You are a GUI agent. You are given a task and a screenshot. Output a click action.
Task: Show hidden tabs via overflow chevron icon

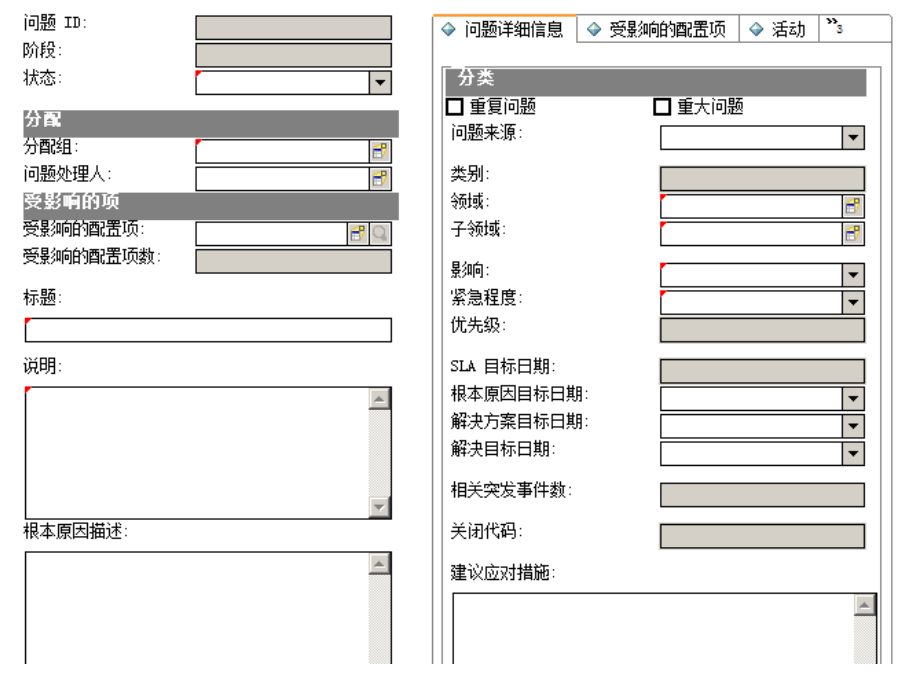point(832,28)
